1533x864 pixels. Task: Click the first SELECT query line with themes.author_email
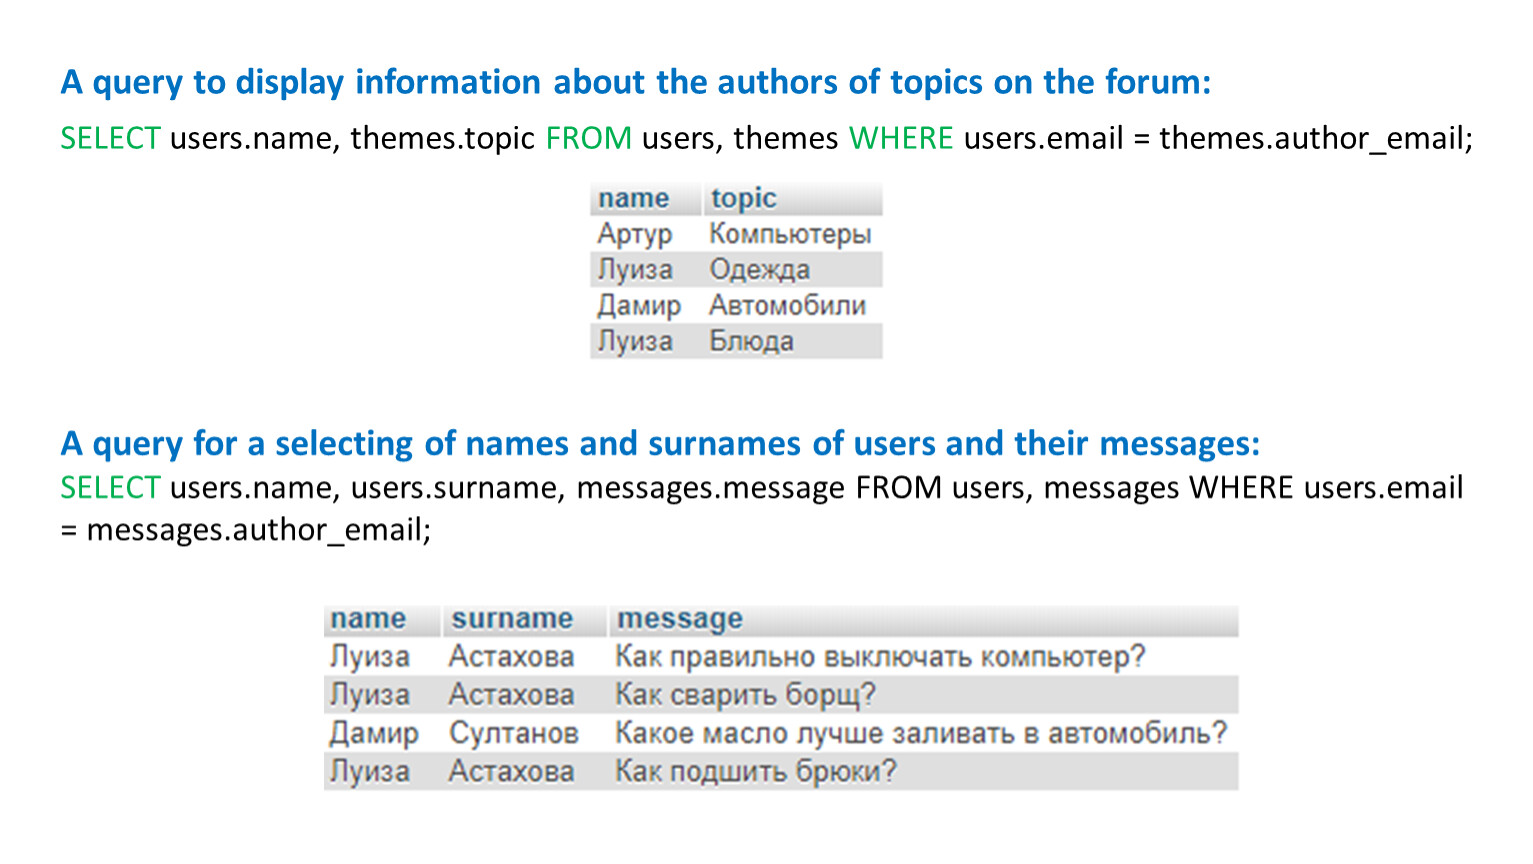tap(767, 138)
